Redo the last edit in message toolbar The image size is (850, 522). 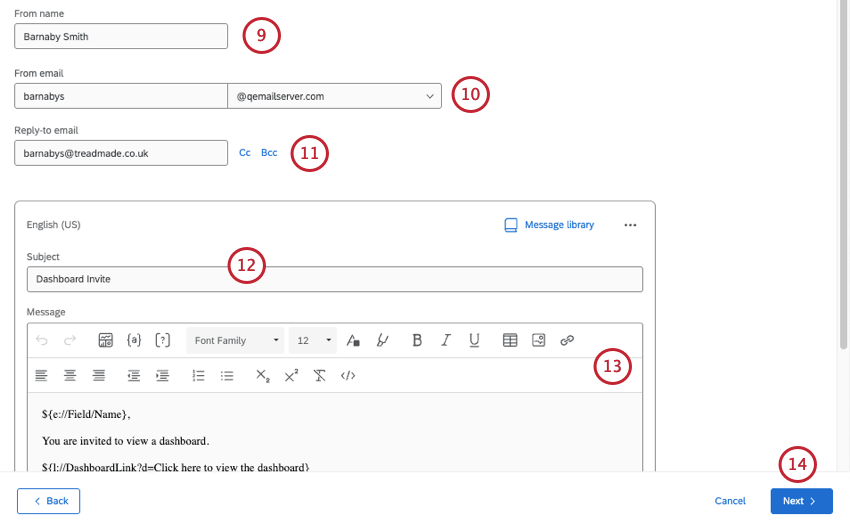70,340
